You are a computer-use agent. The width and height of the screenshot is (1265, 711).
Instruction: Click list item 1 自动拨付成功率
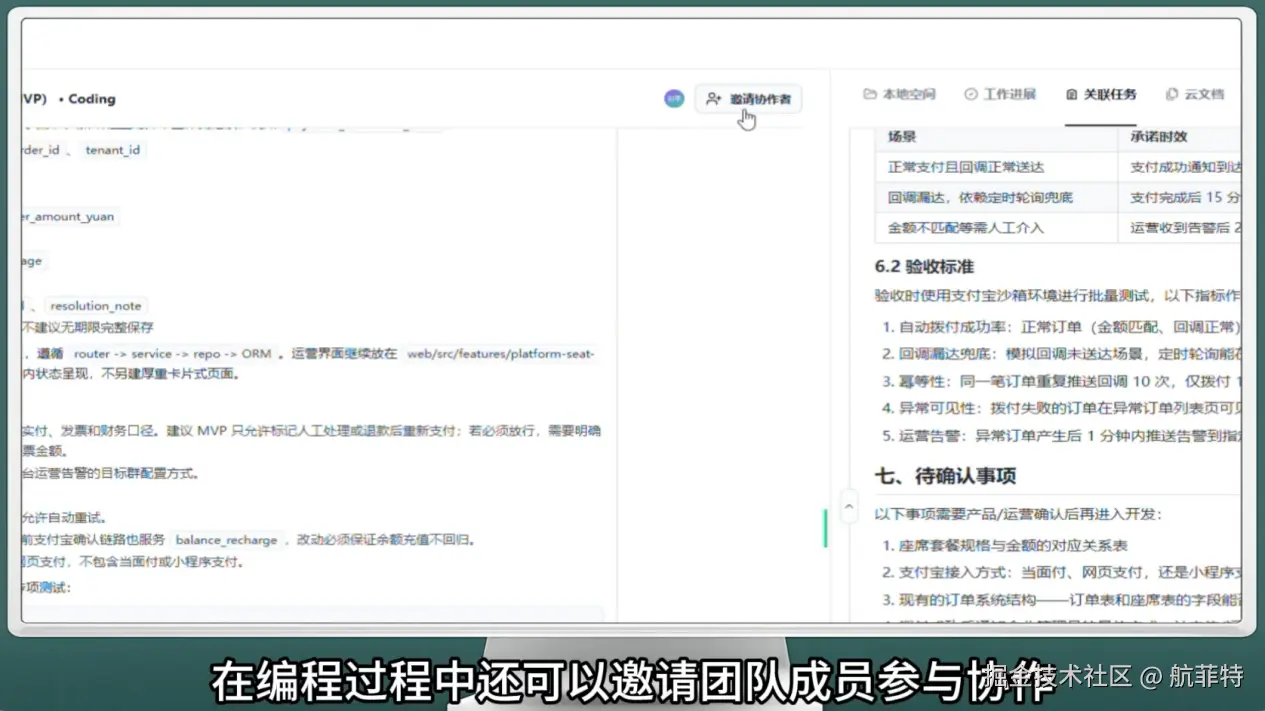[x=1061, y=327]
